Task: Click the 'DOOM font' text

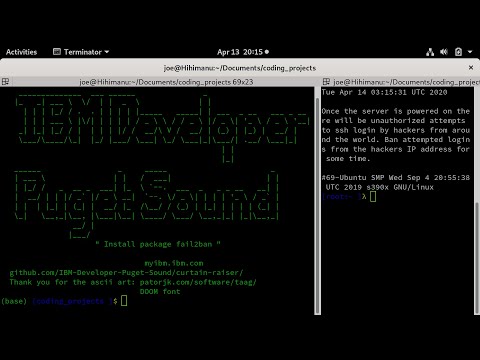Action: coord(160,292)
